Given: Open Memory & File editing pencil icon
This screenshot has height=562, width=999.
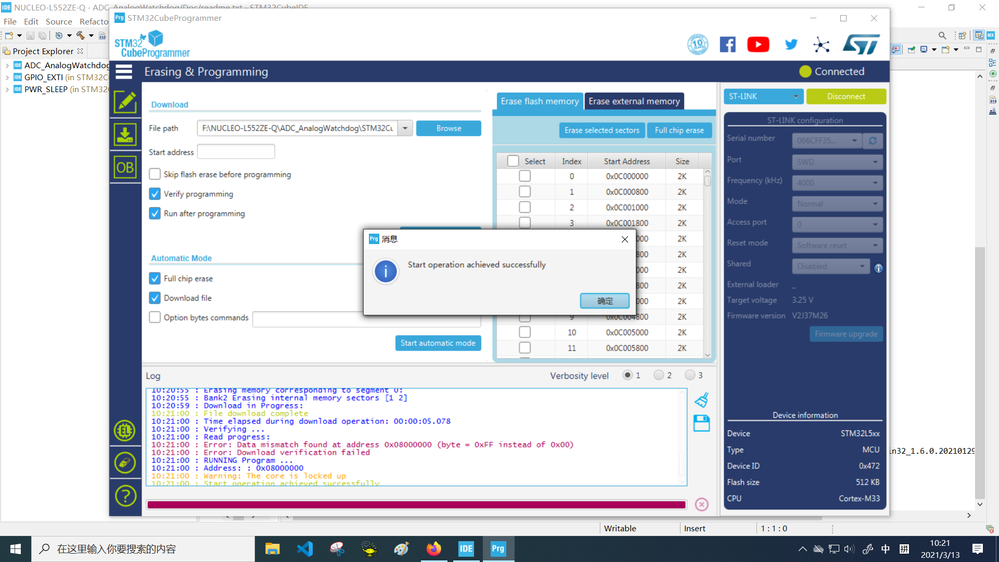Looking at the screenshot, I should [x=125, y=102].
